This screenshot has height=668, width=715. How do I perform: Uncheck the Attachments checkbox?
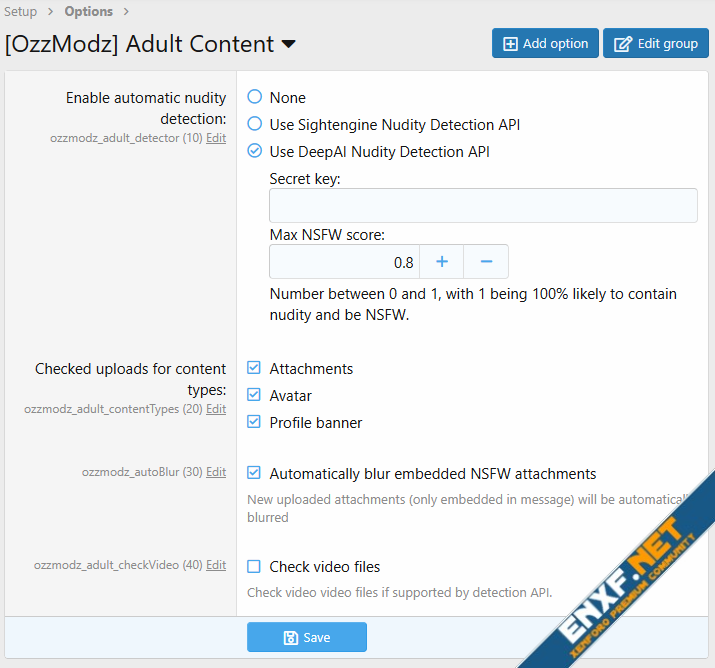coord(255,368)
